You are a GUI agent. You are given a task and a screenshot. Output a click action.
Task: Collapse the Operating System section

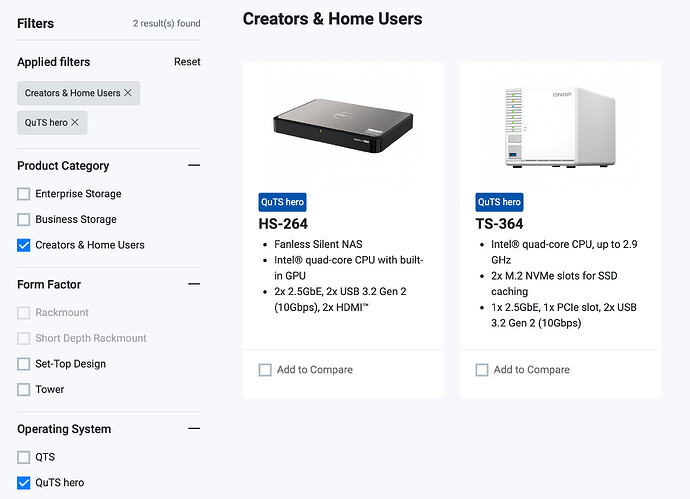tap(194, 429)
